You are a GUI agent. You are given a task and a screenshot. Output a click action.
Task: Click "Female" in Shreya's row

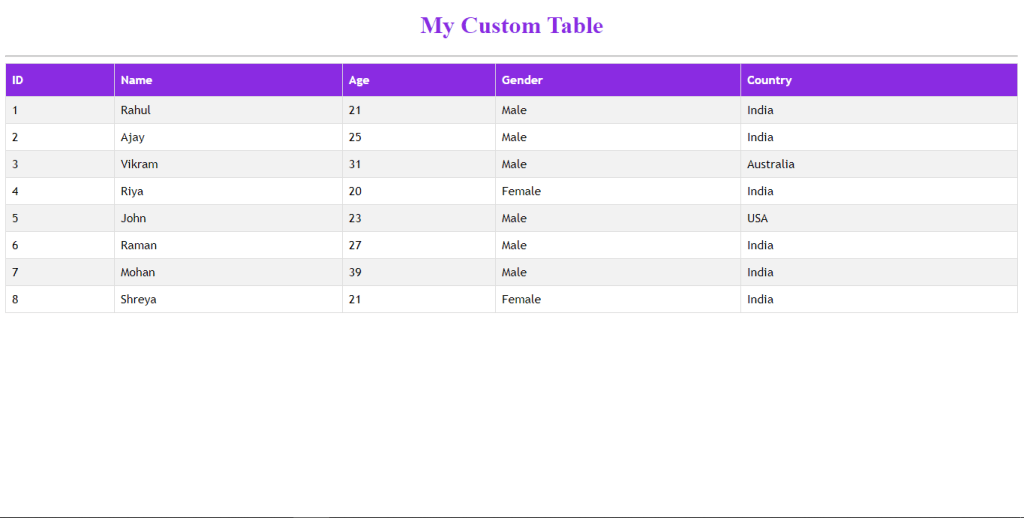click(618, 299)
